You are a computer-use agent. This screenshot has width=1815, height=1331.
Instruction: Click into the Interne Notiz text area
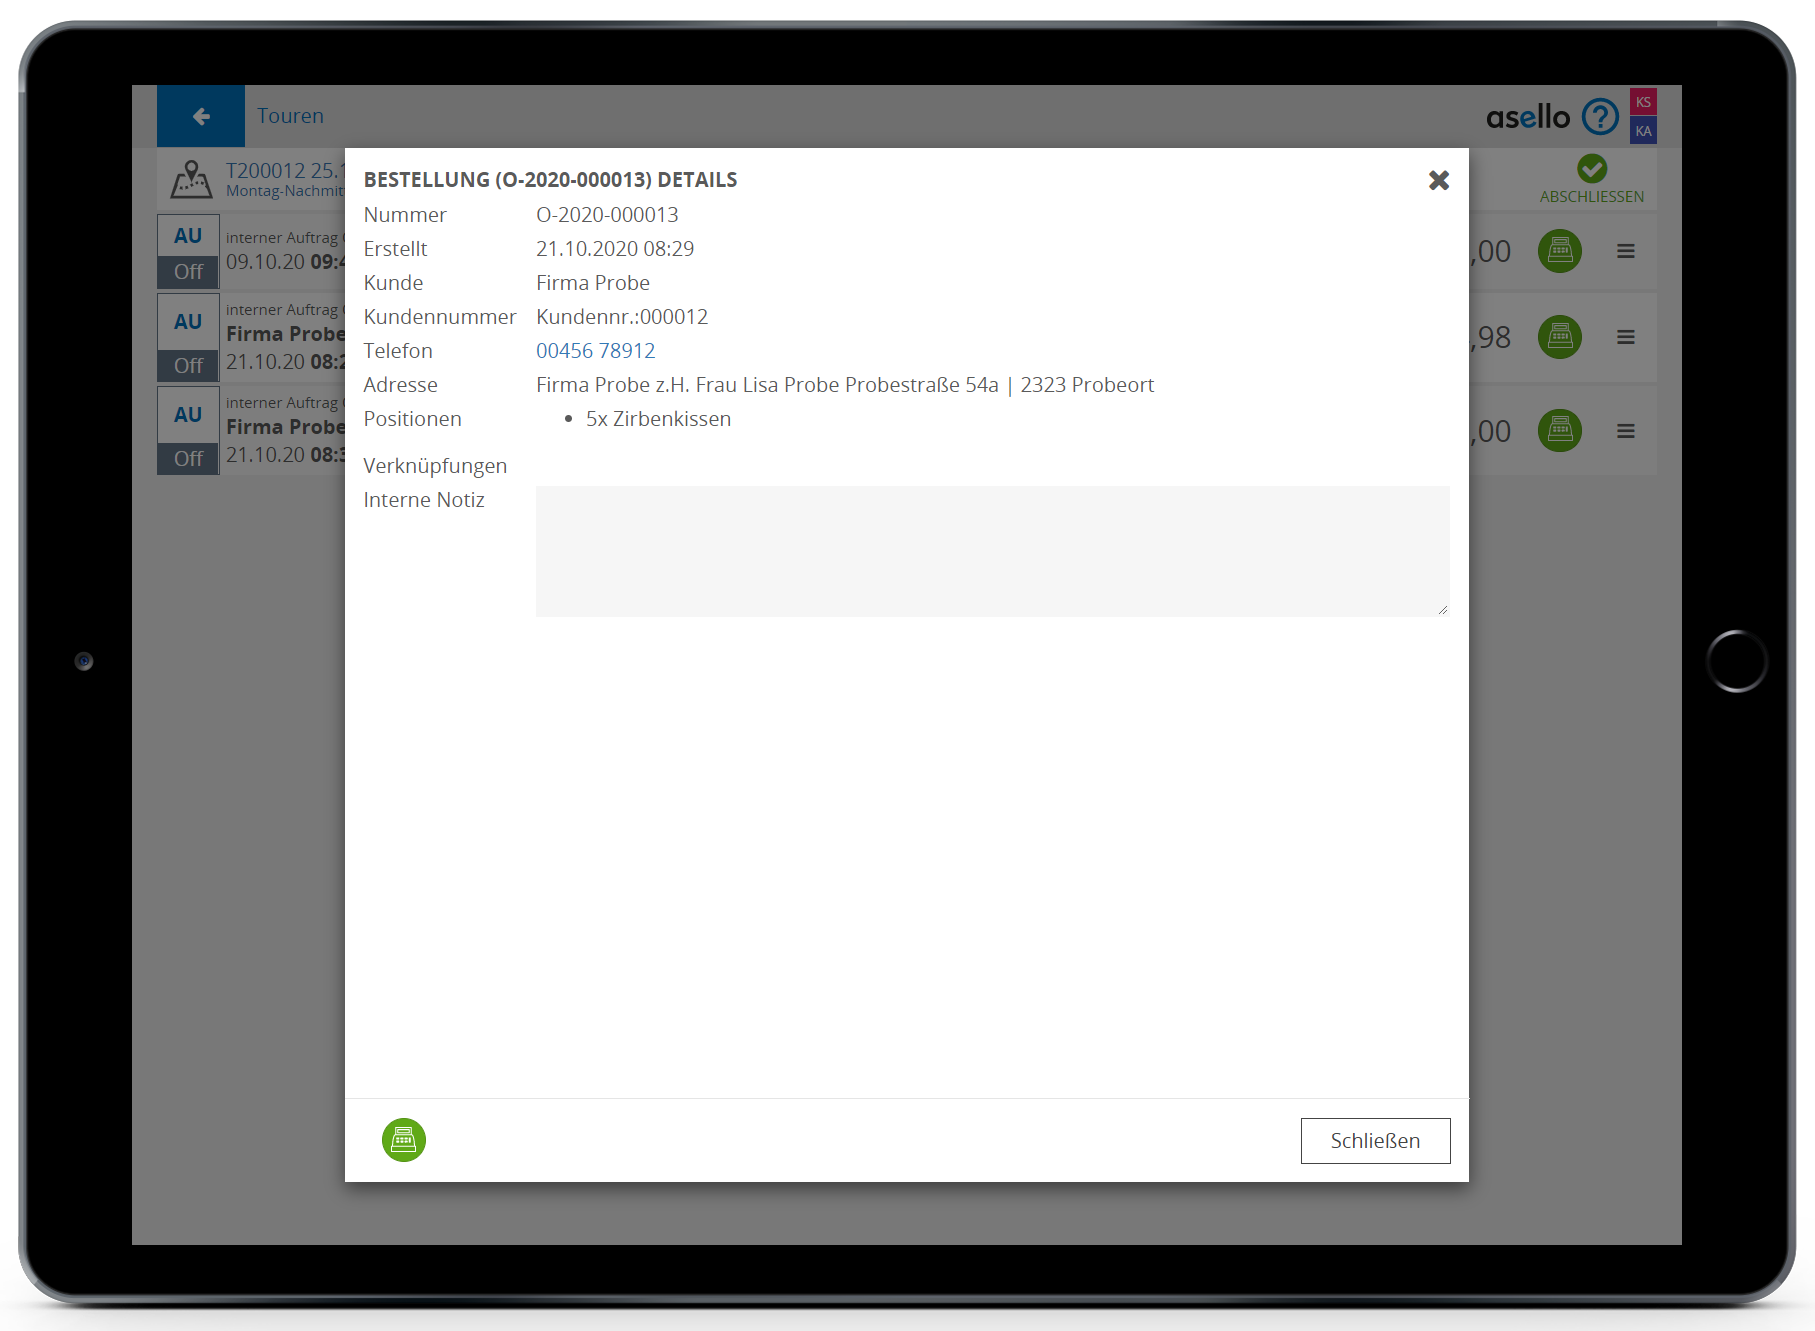[992, 551]
